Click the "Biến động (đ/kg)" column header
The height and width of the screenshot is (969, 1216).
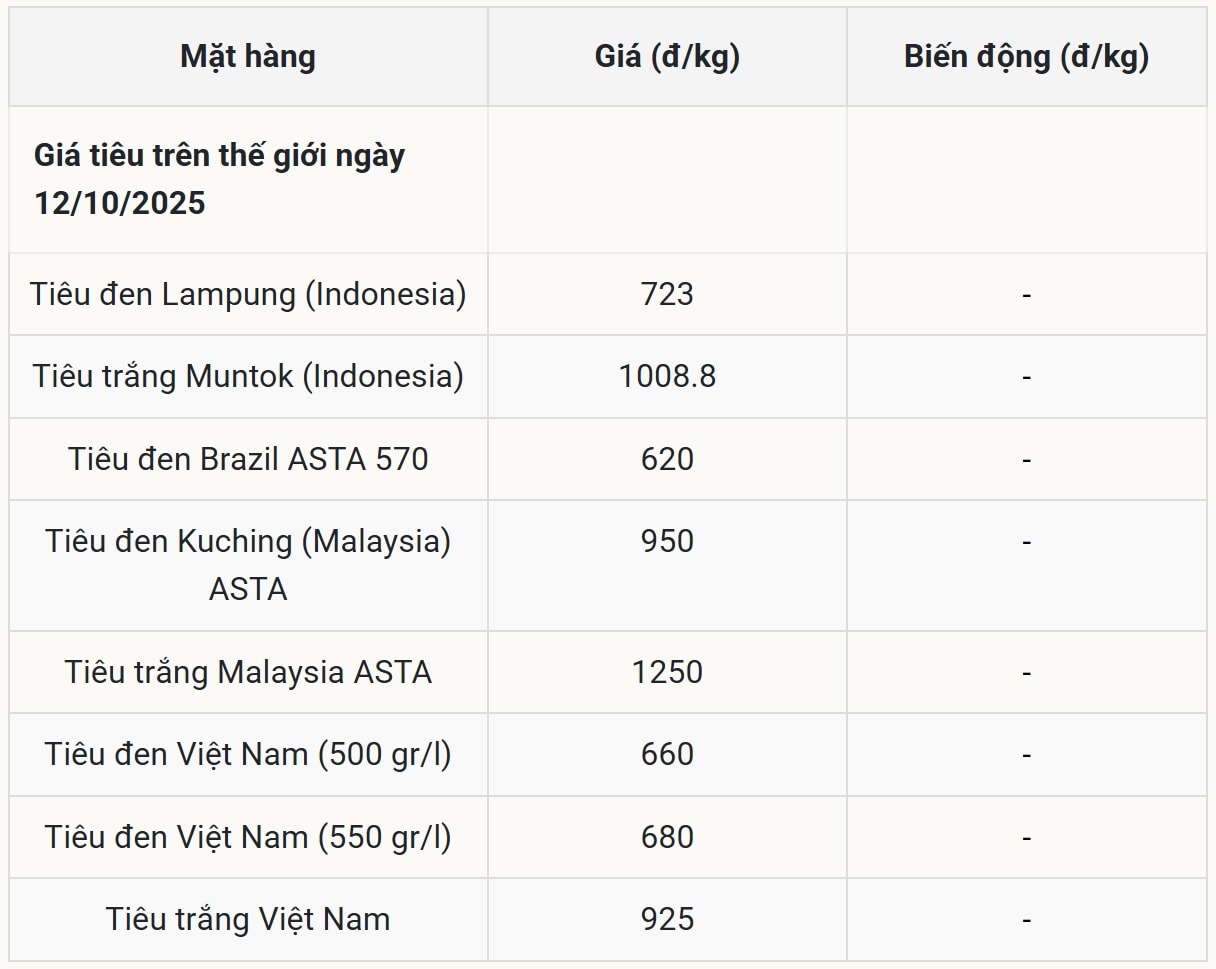coord(1026,57)
